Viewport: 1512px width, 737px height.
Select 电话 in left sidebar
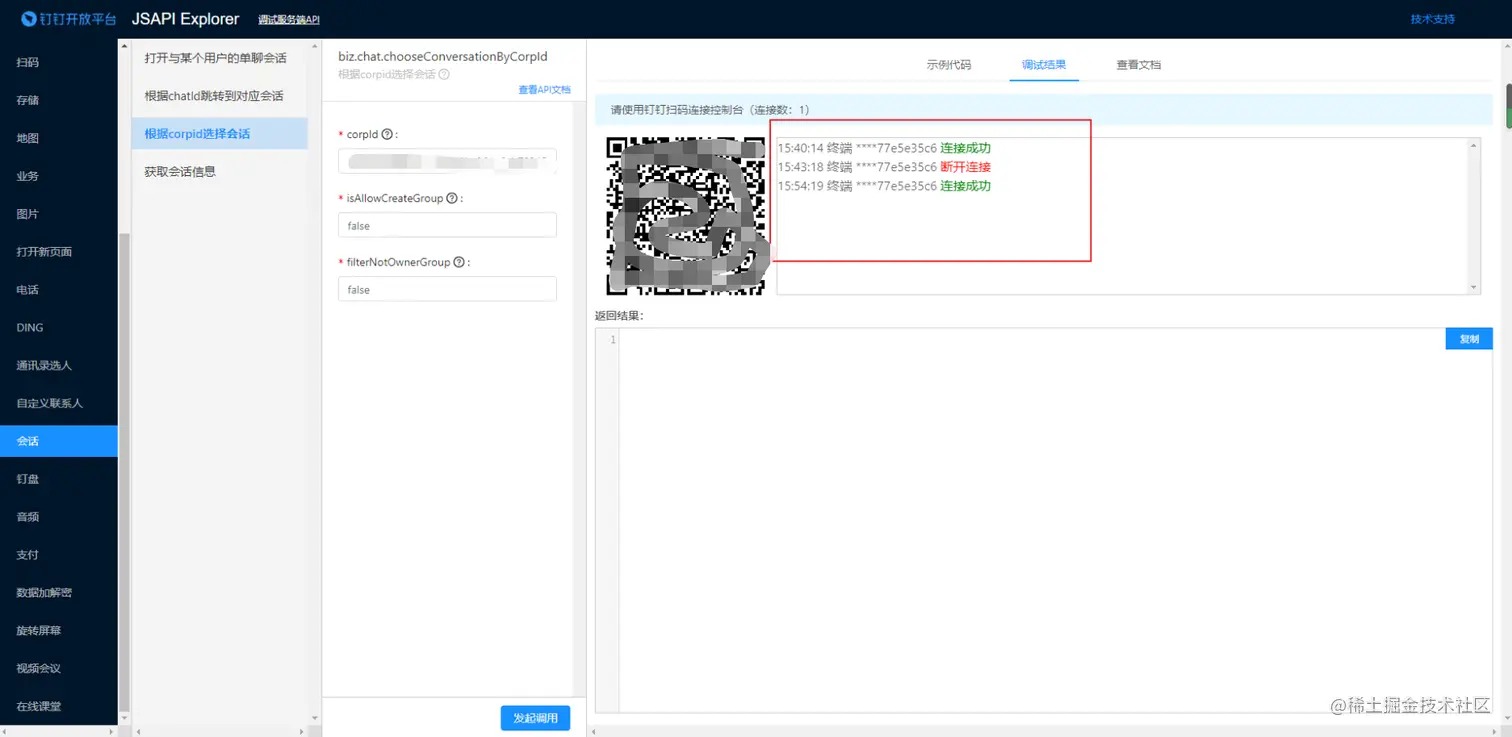pyautogui.click(x=59, y=290)
